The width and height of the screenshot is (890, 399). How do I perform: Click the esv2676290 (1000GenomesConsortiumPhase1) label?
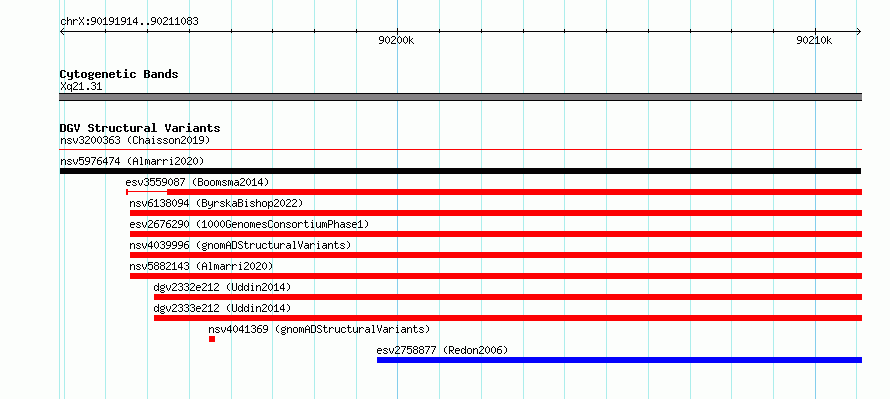click(249, 224)
